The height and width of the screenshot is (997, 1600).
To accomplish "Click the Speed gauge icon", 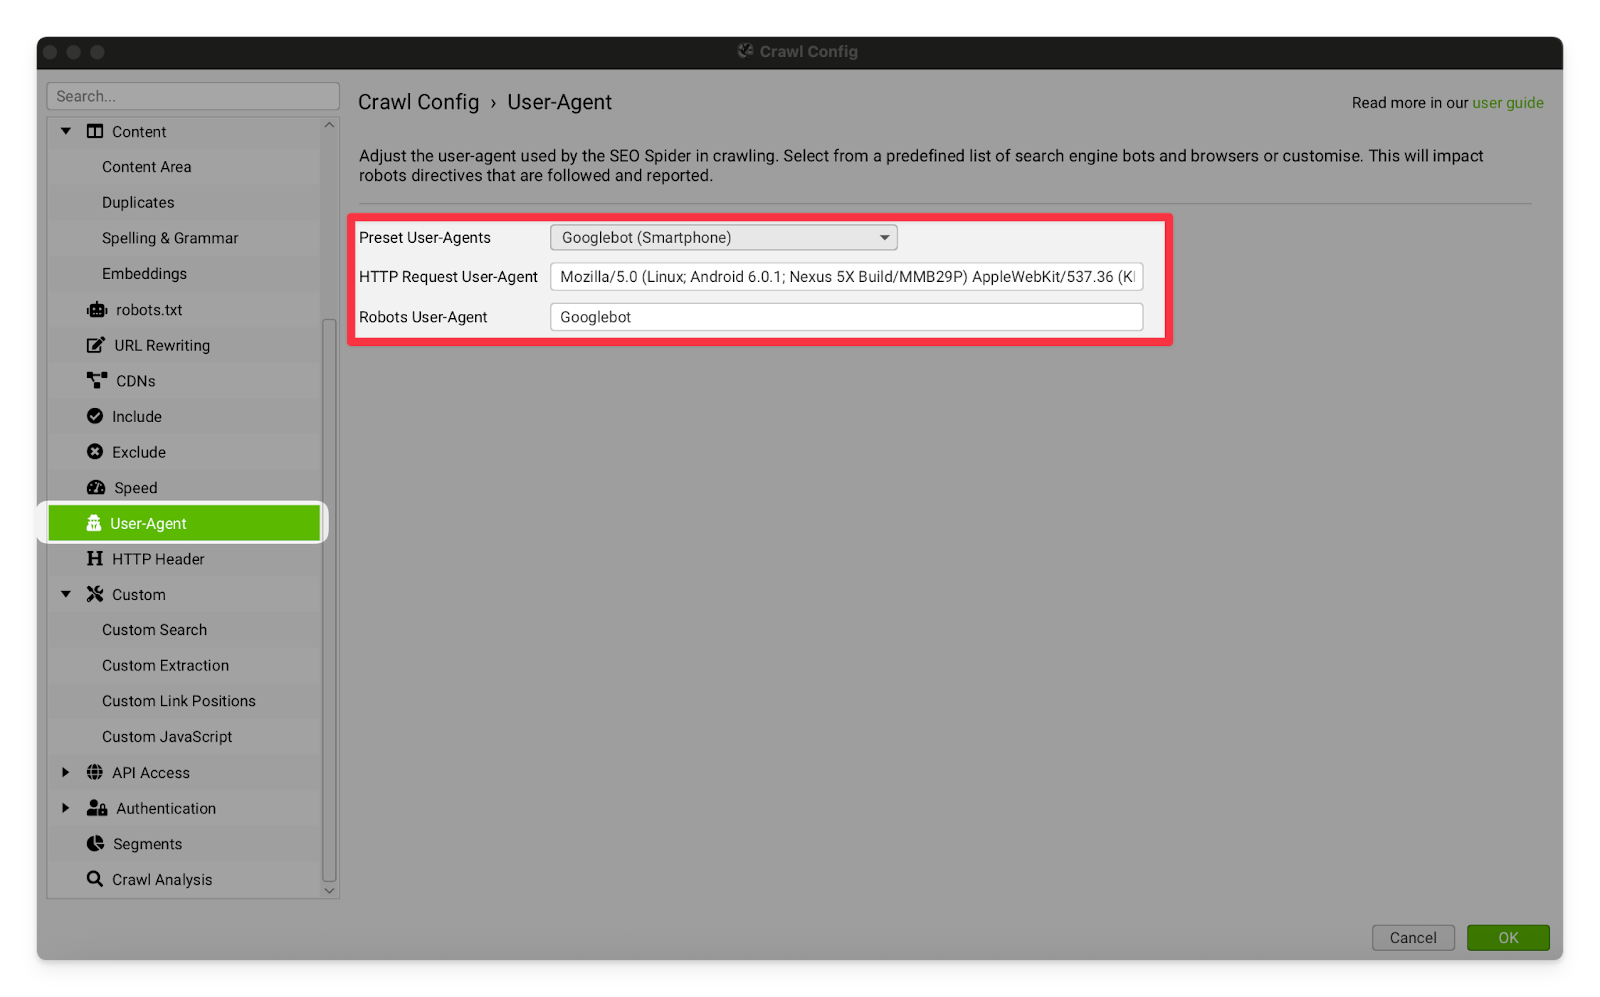I will point(96,488).
